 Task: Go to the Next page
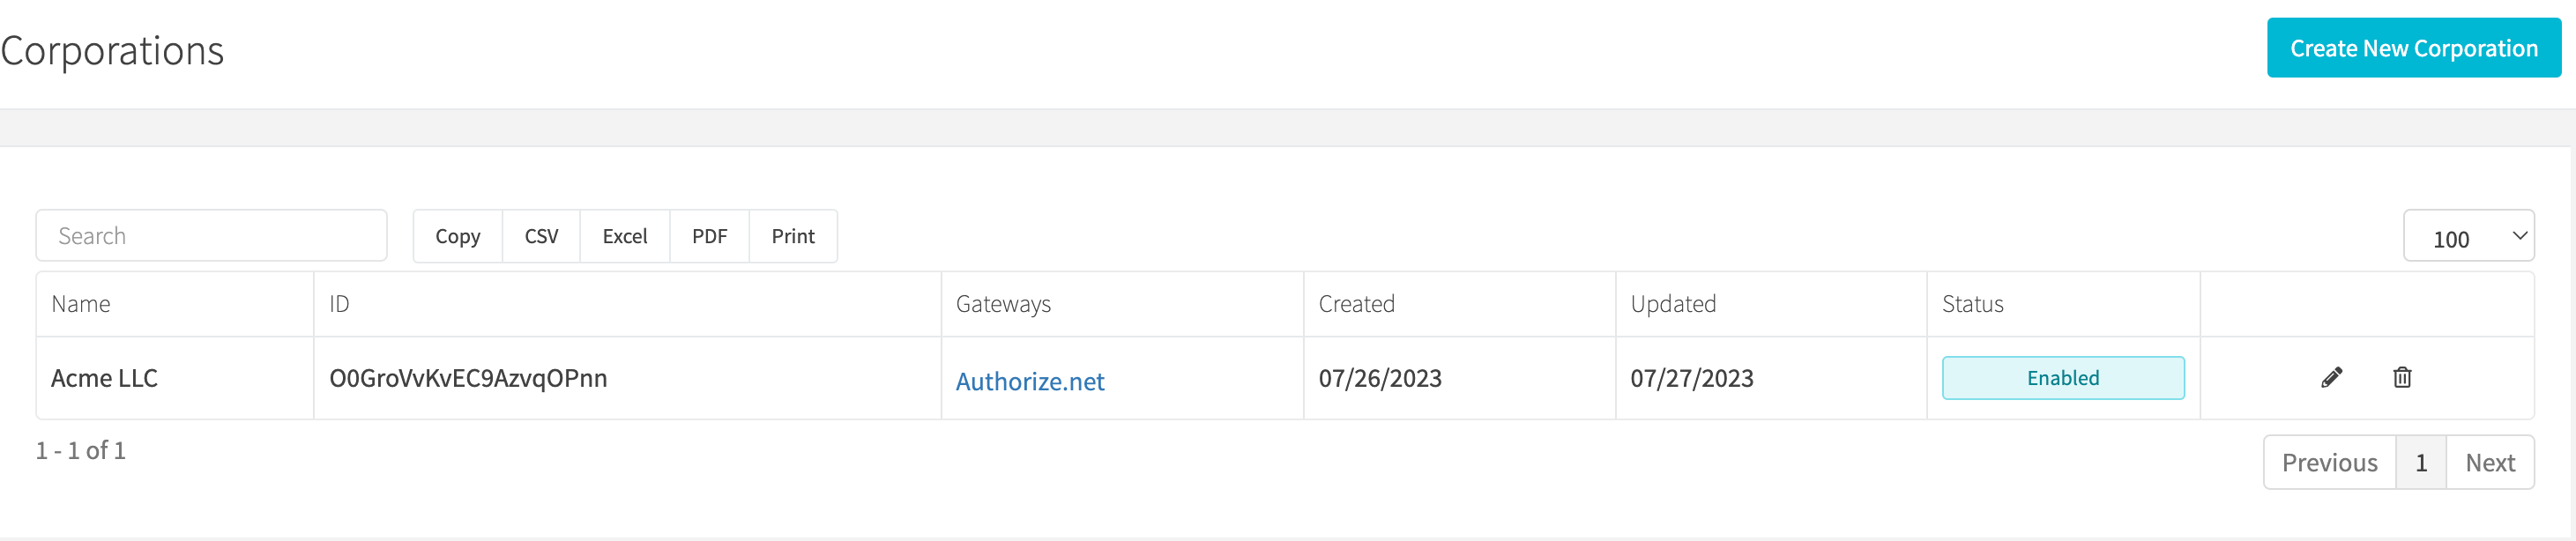tap(2490, 462)
